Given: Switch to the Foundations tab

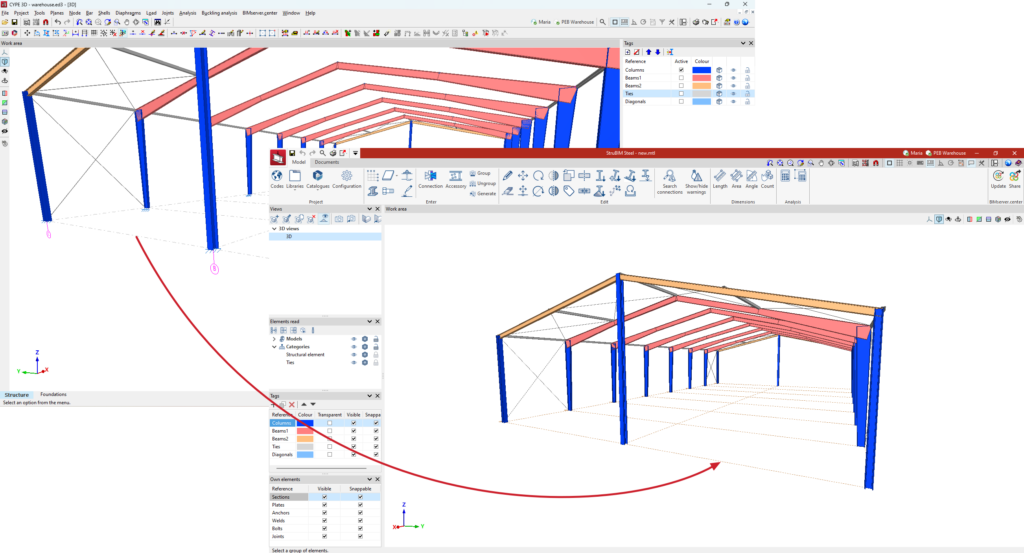Looking at the screenshot, I should tap(53, 395).
